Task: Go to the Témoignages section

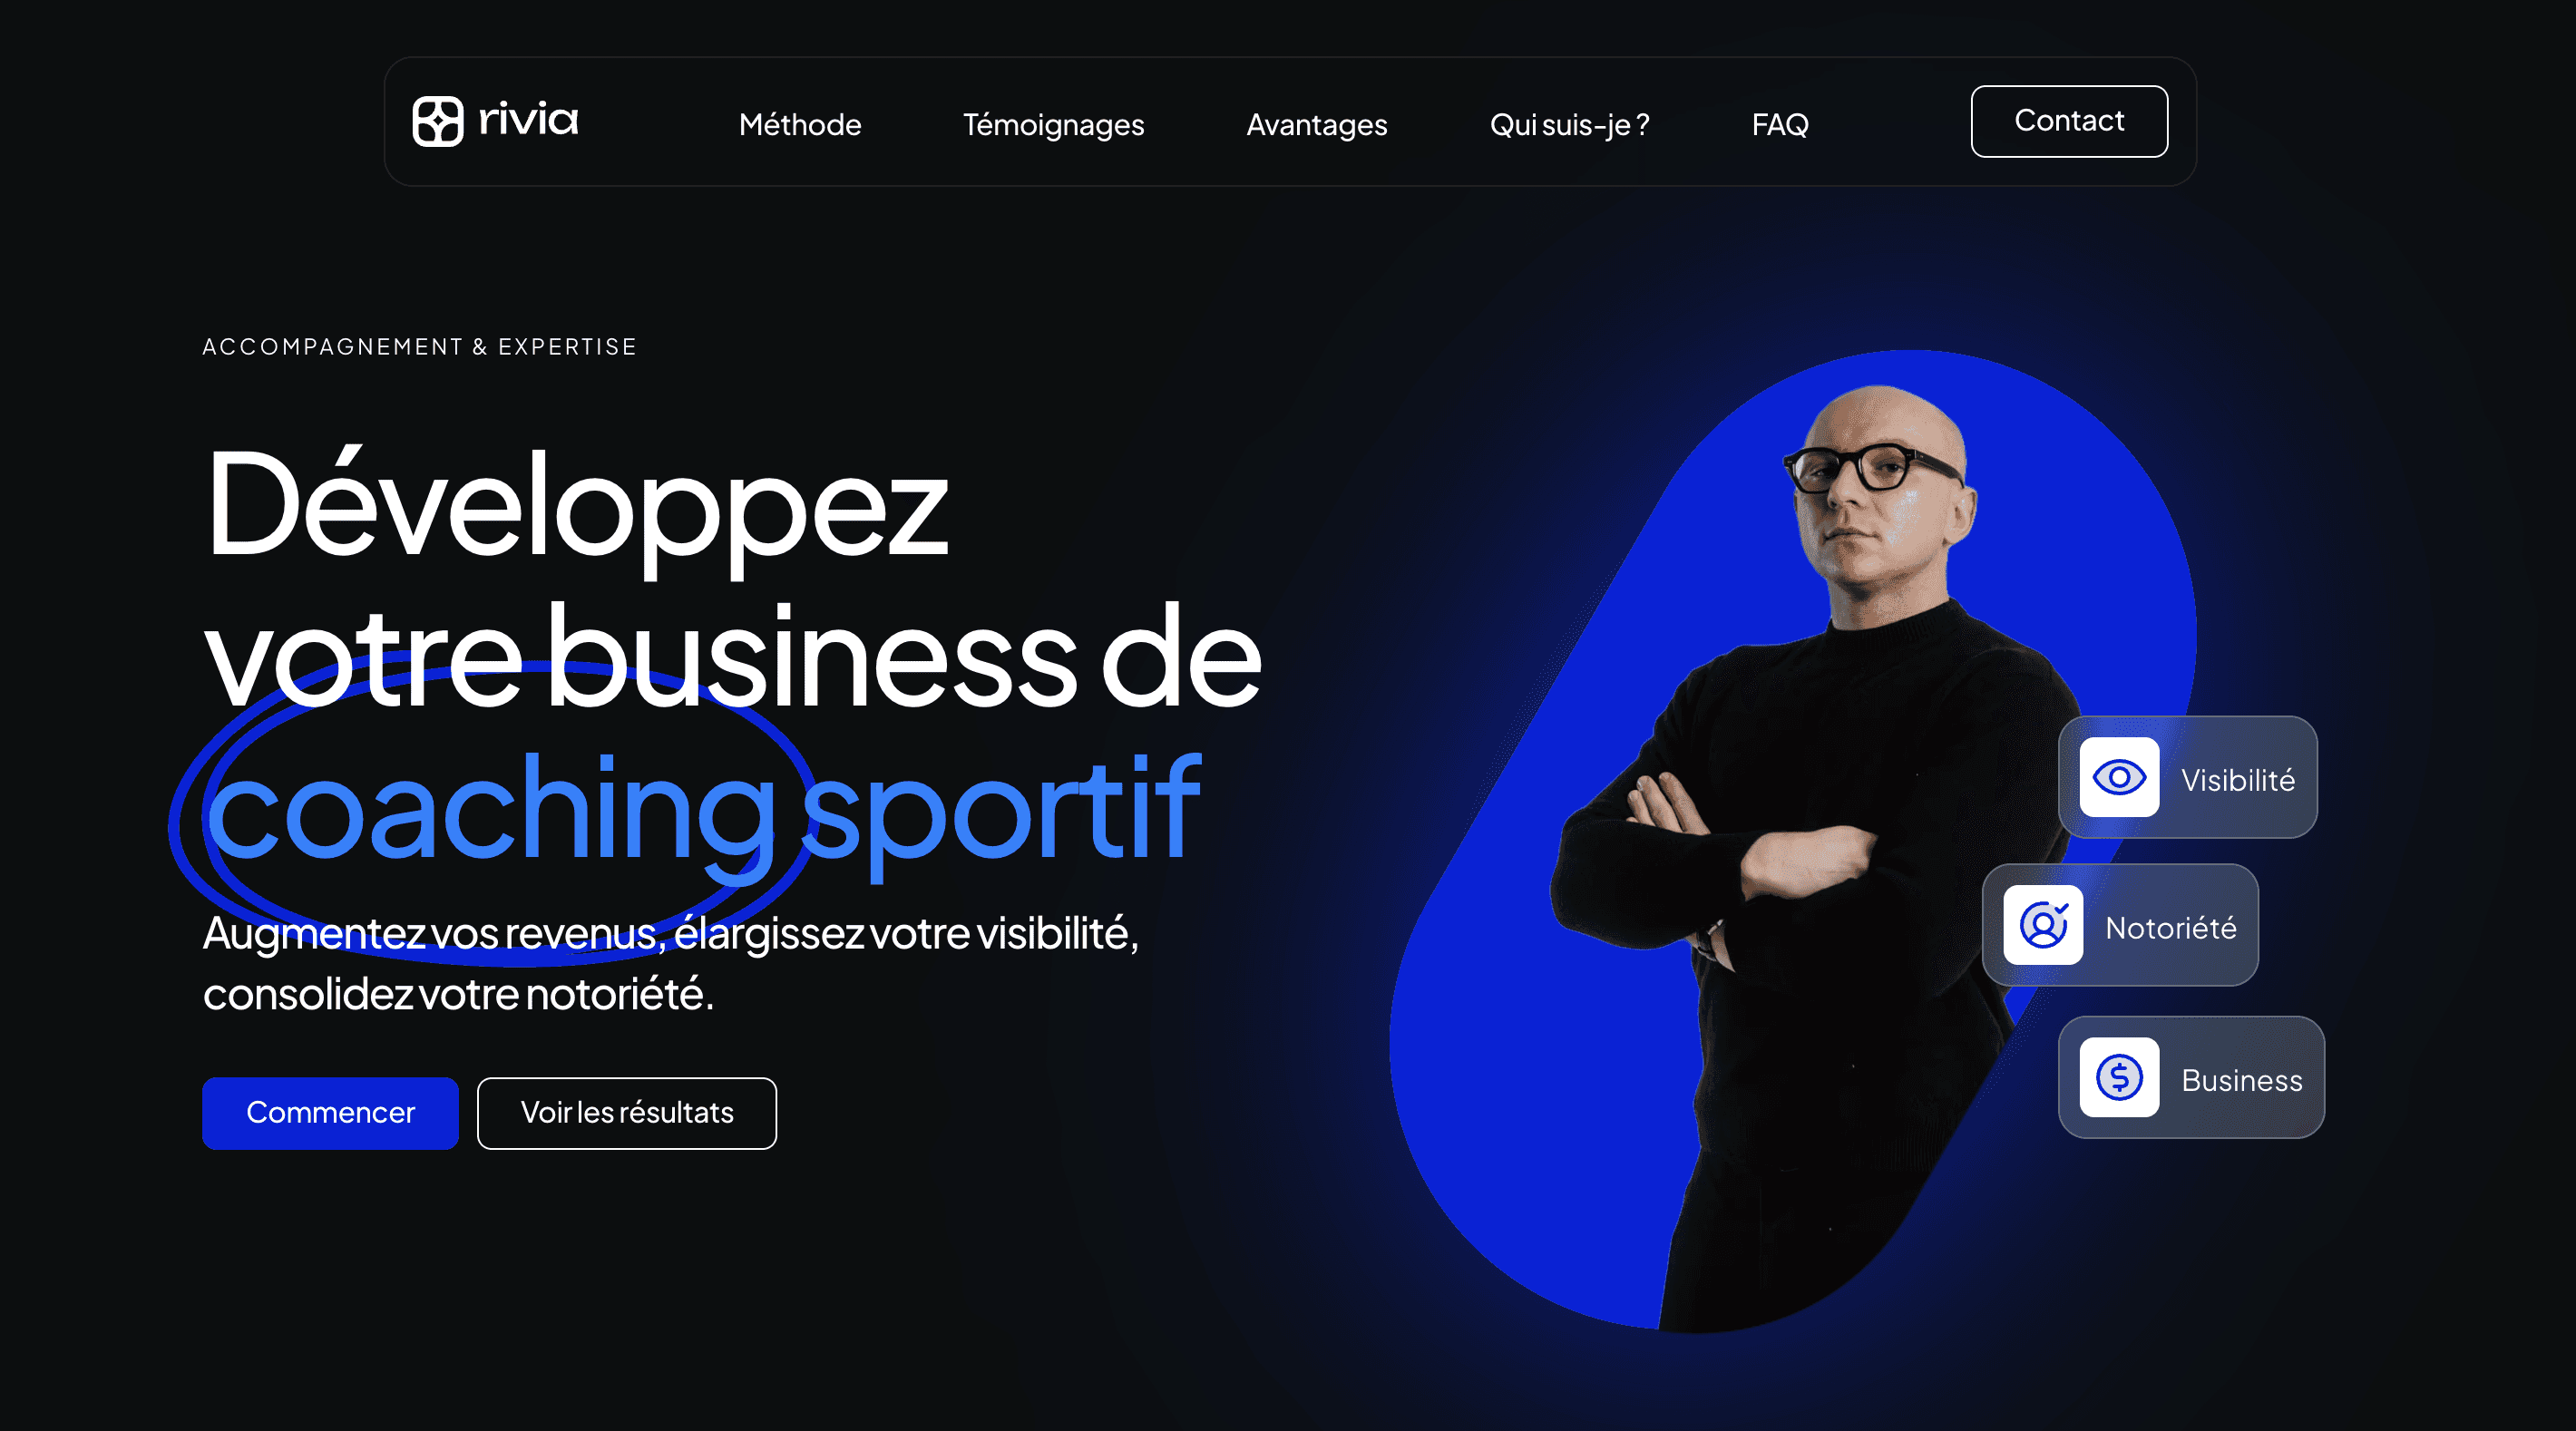Action: tap(1053, 125)
